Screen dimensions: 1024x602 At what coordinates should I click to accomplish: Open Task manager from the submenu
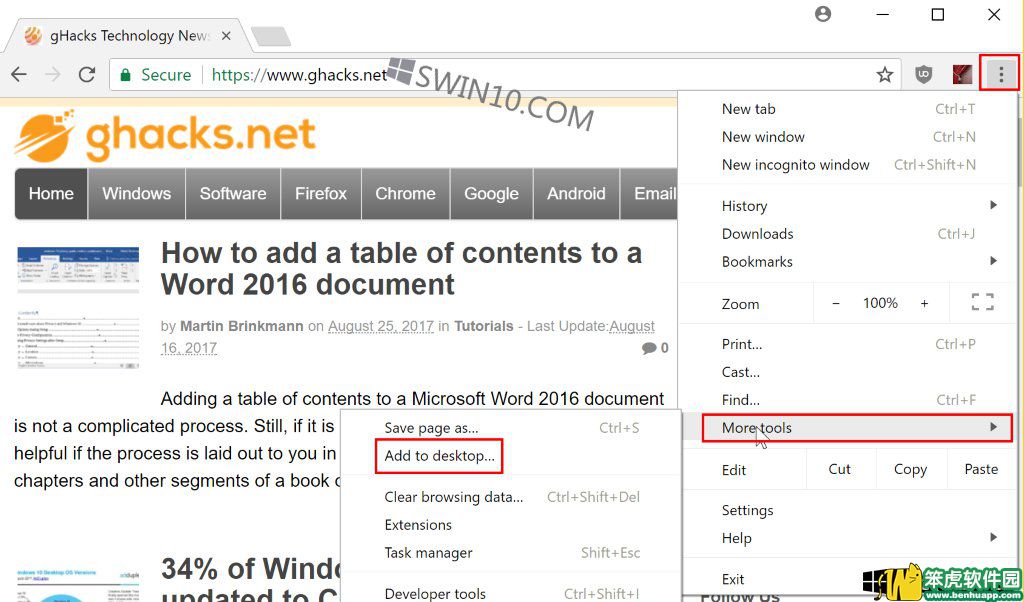click(x=511, y=553)
